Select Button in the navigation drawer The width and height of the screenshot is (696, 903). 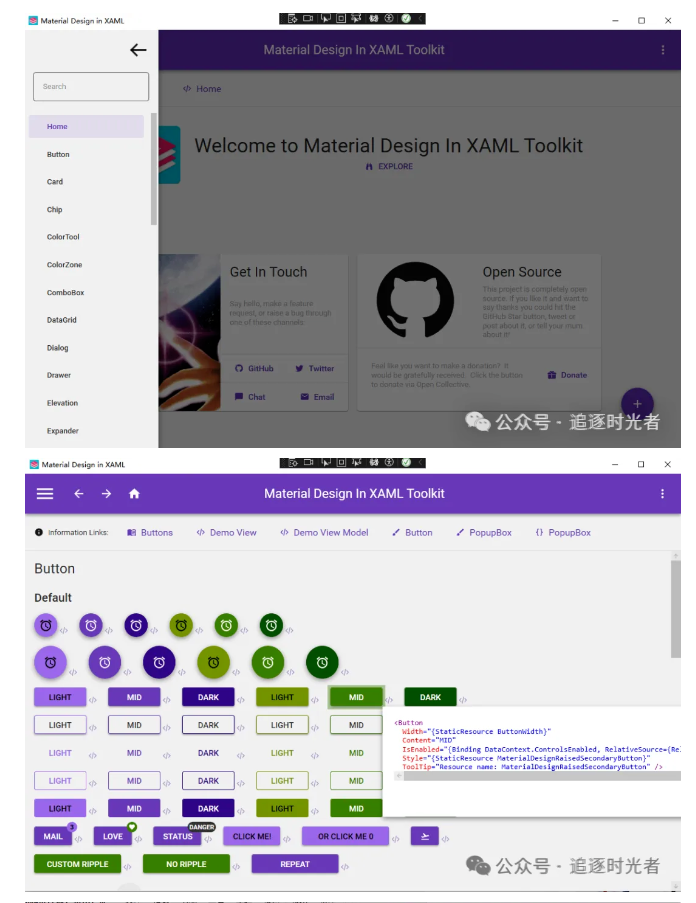click(86, 154)
